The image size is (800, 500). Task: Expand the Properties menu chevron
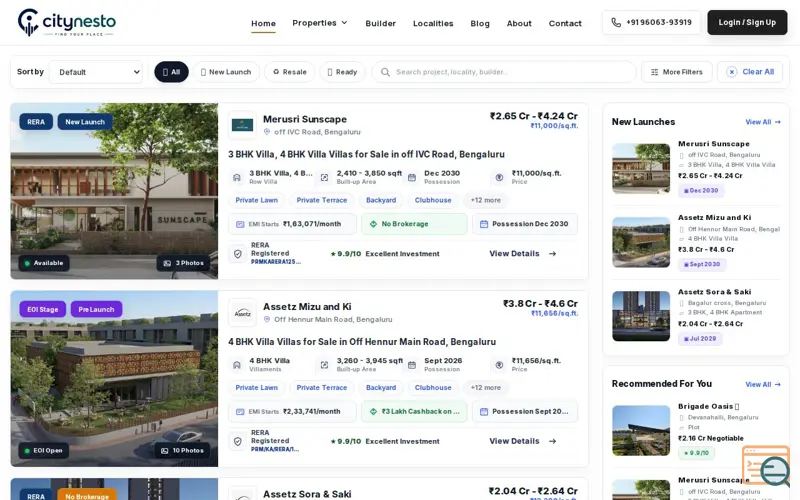[x=344, y=22]
